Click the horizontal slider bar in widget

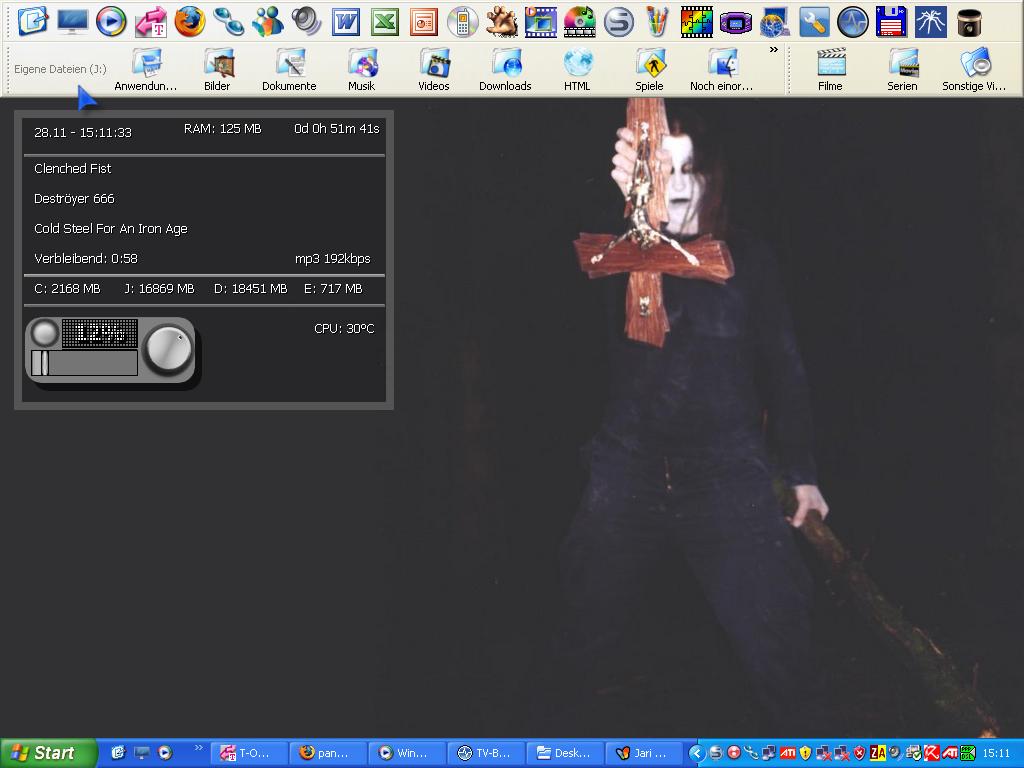click(x=85, y=363)
